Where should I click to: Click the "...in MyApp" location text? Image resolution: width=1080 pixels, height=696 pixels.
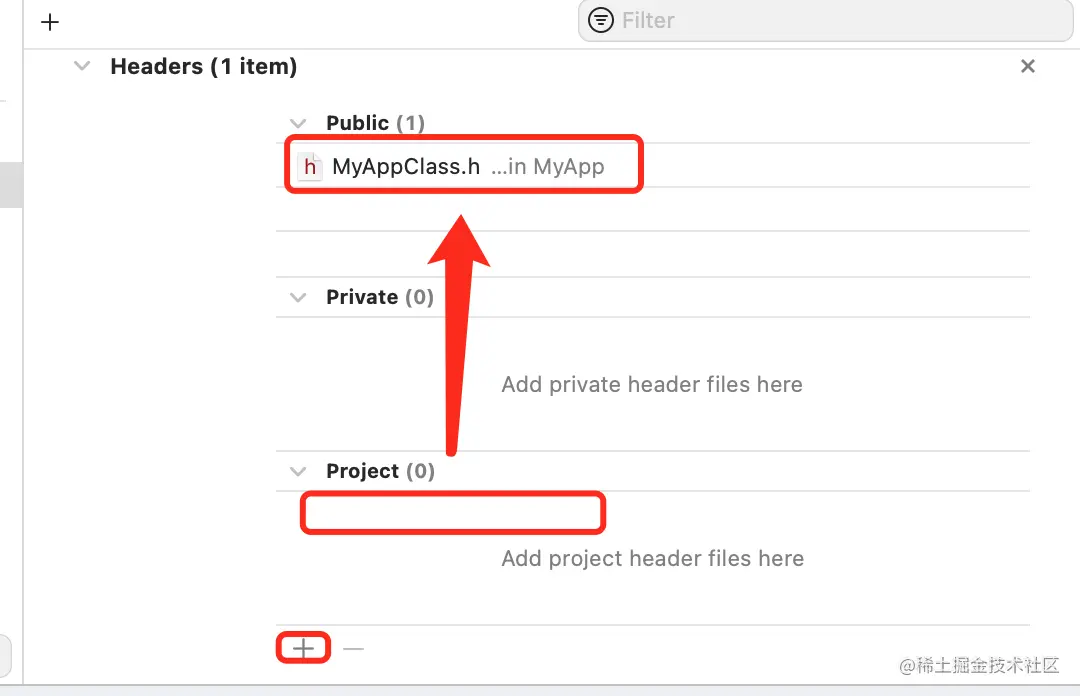548,166
